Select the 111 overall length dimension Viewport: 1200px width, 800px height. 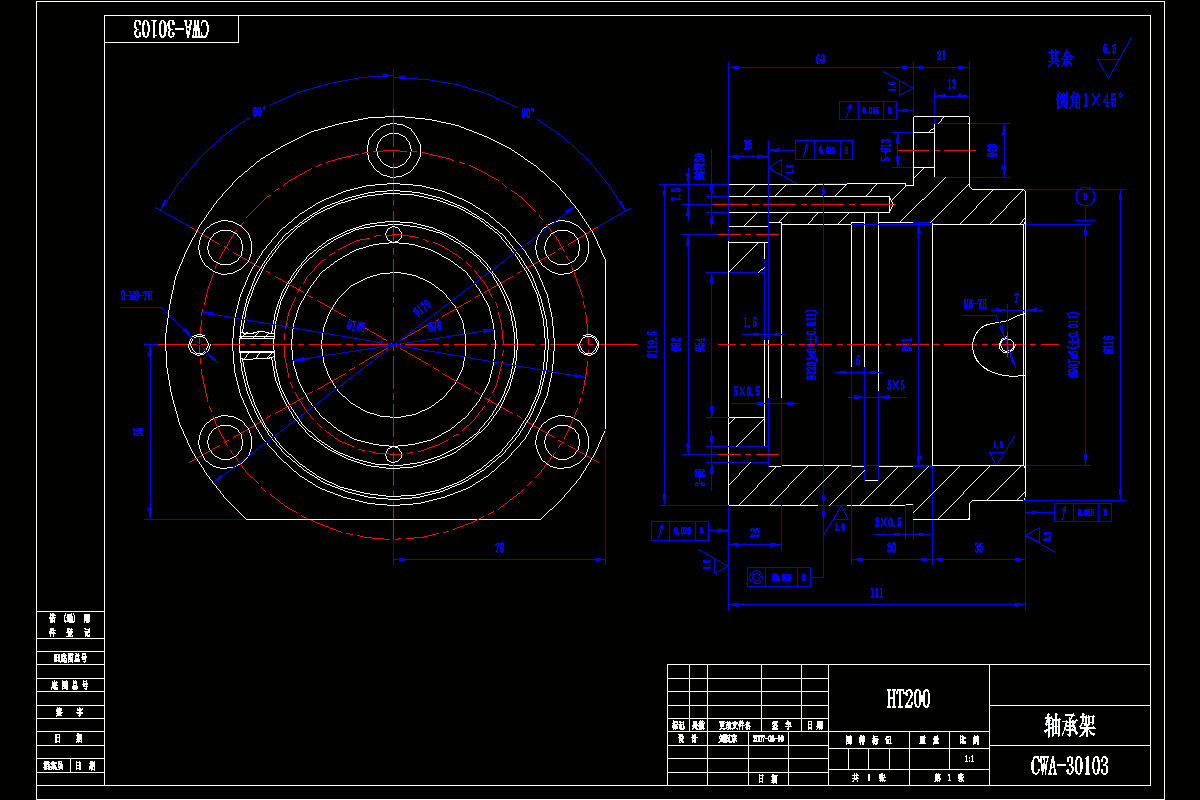click(877, 594)
